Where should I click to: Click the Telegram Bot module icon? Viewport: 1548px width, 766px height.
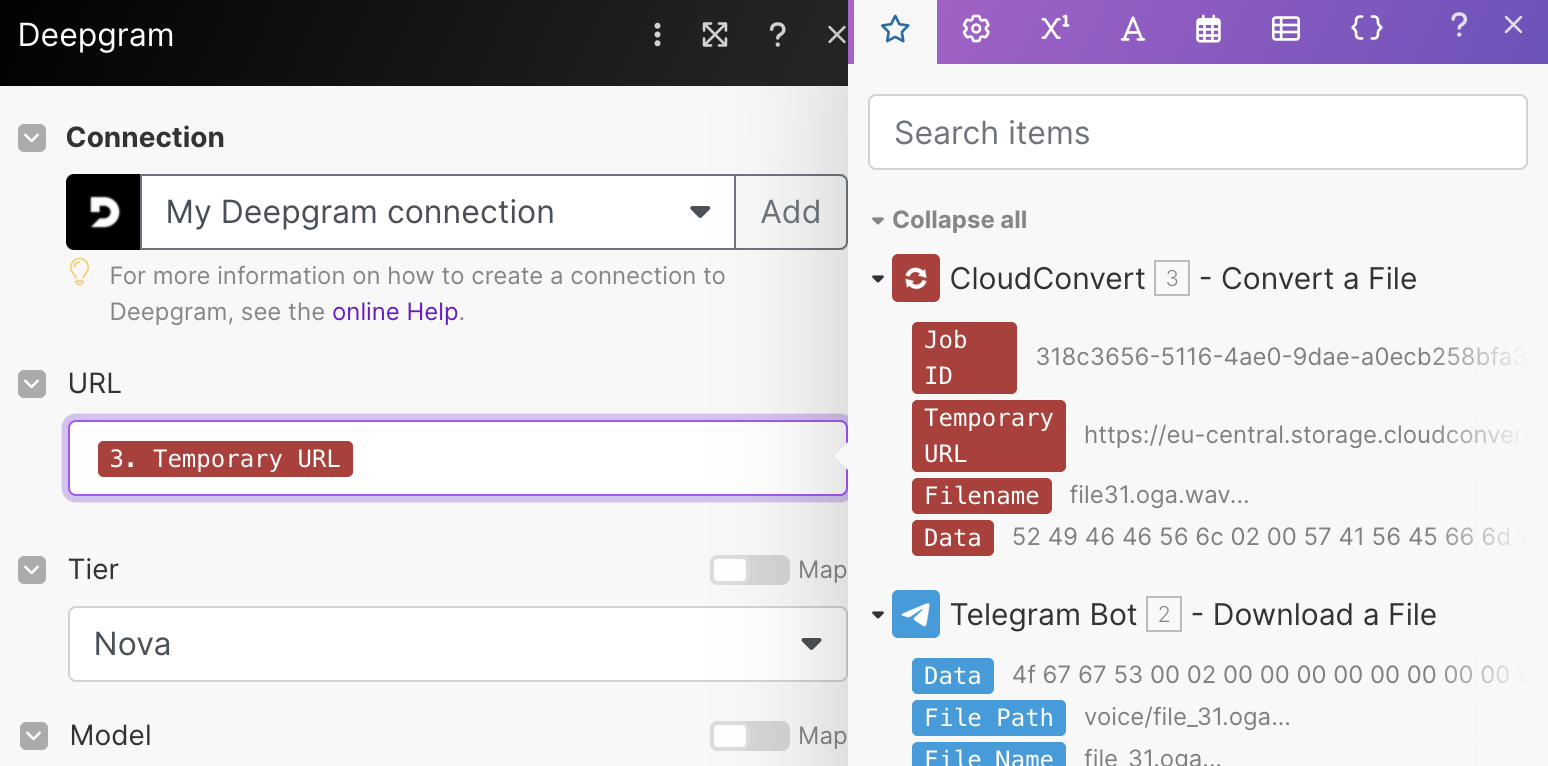(916, 614)
